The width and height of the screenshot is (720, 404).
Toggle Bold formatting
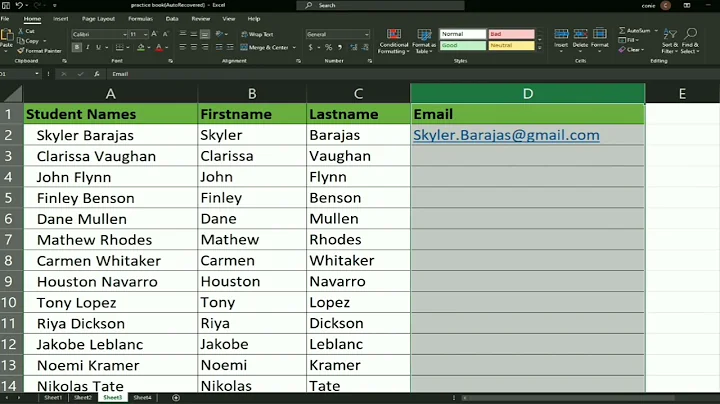(x=77, y=47)
